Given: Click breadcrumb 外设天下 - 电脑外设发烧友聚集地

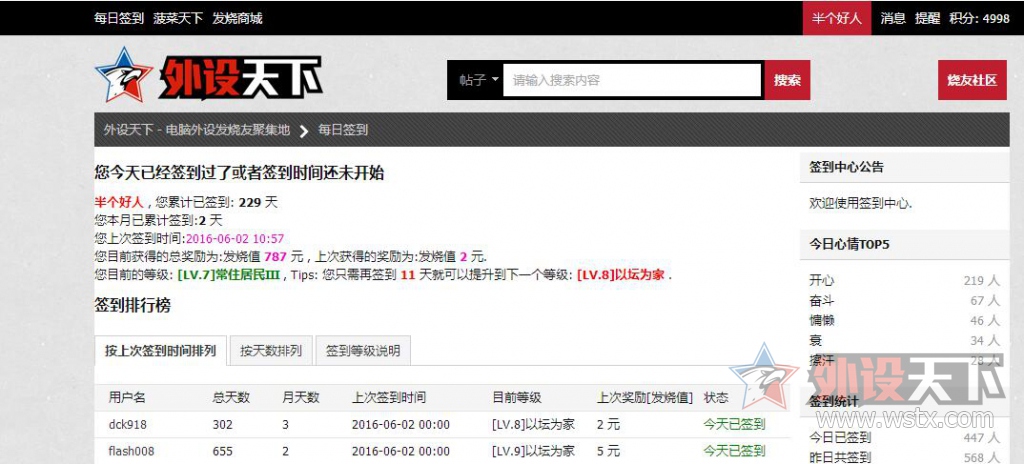Looking at the screenshot, I should (x=197, y=129).
